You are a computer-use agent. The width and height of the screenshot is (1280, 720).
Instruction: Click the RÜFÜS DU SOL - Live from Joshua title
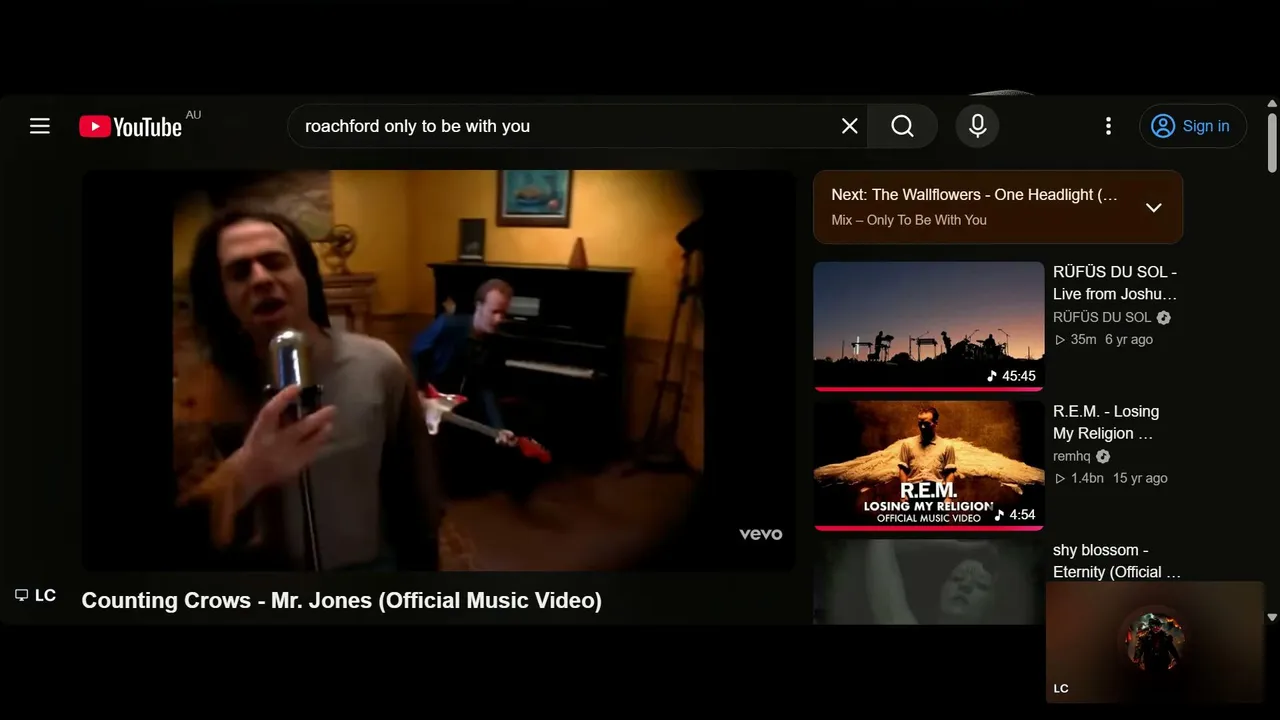coord(1116,283)
